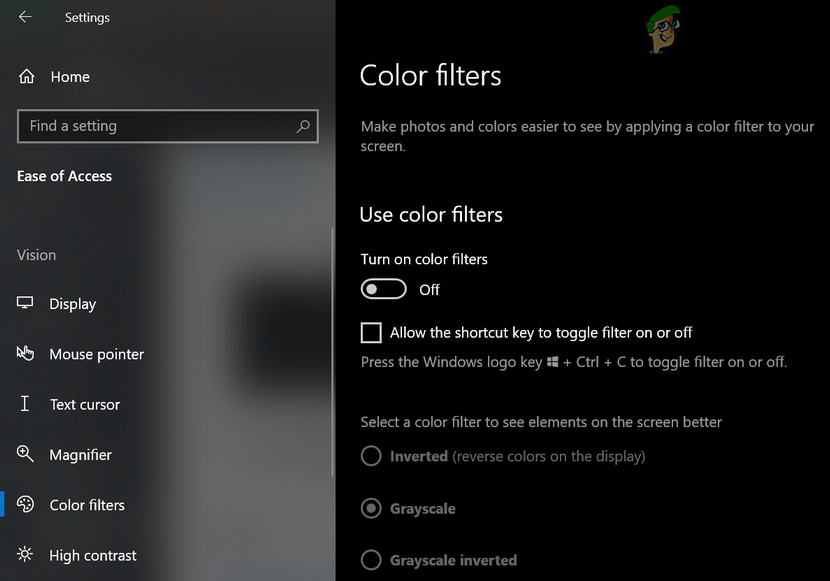
Task: Click the High contrast sun icon
Action: click(26, 555)
